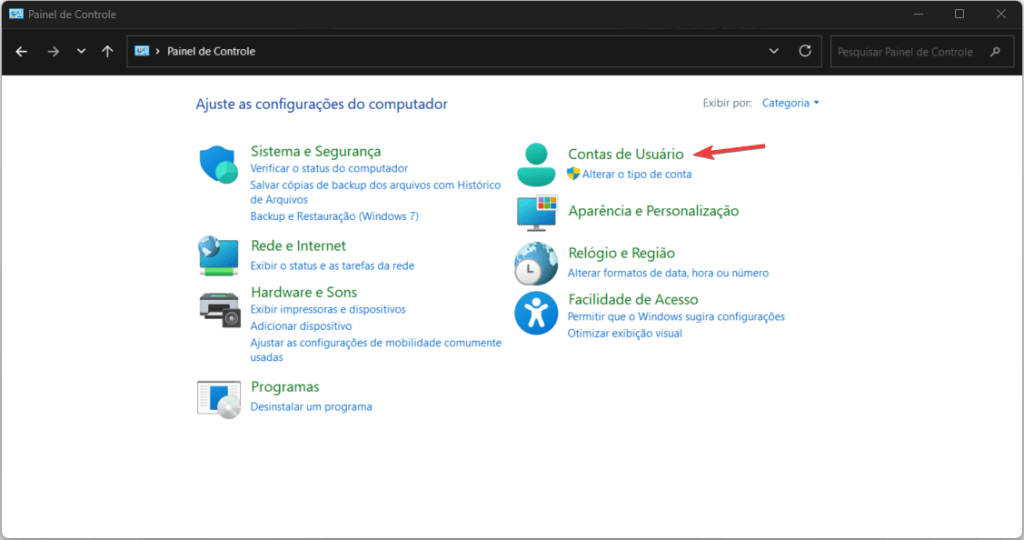1024x540 pixels.
Task: Click the Aparência e Personalização monitor icon
Action: [537, 212]
